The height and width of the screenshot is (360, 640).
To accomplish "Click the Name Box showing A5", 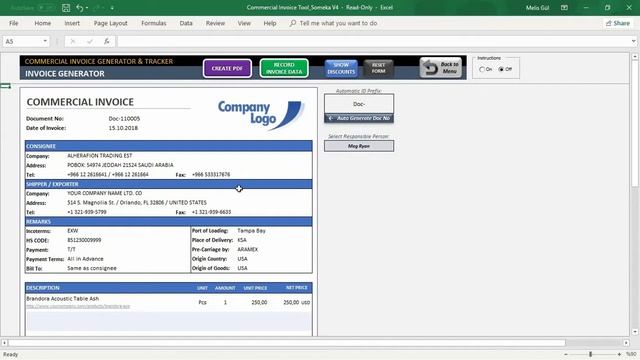I will coord(22,41).
